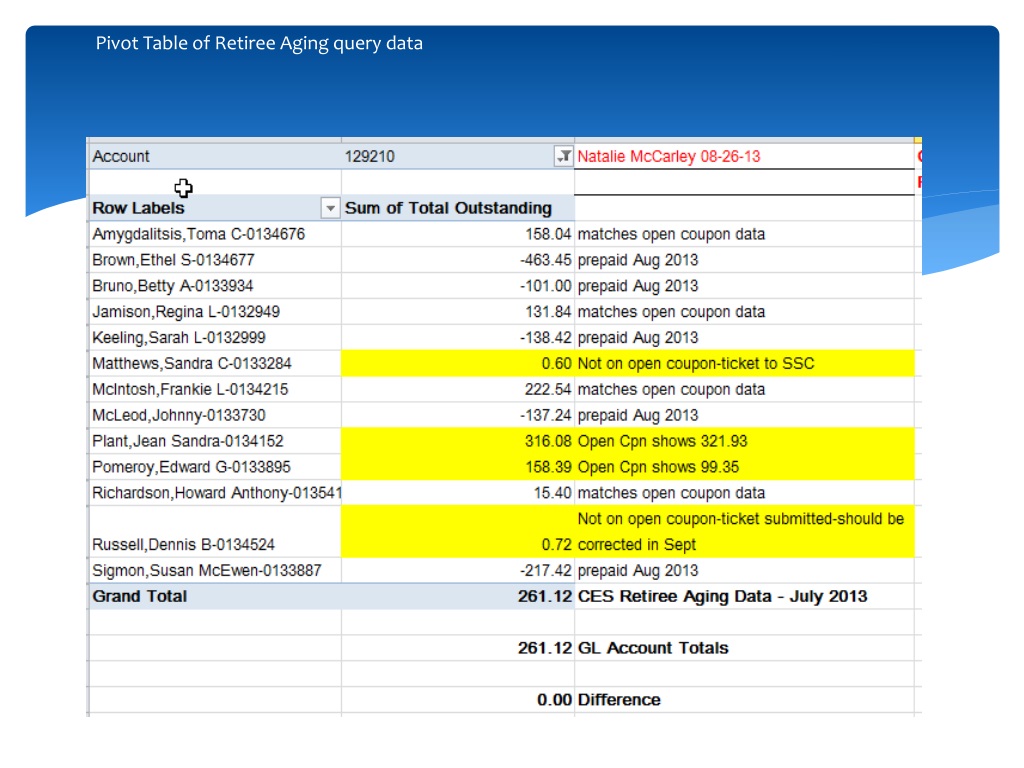Select the Grand Total row label

pos(140,596)
